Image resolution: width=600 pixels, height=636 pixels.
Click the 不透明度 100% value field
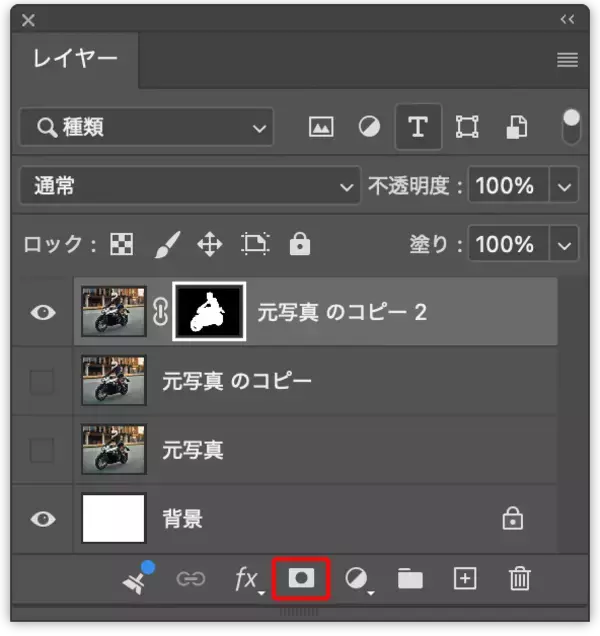(x=508, y=186)
